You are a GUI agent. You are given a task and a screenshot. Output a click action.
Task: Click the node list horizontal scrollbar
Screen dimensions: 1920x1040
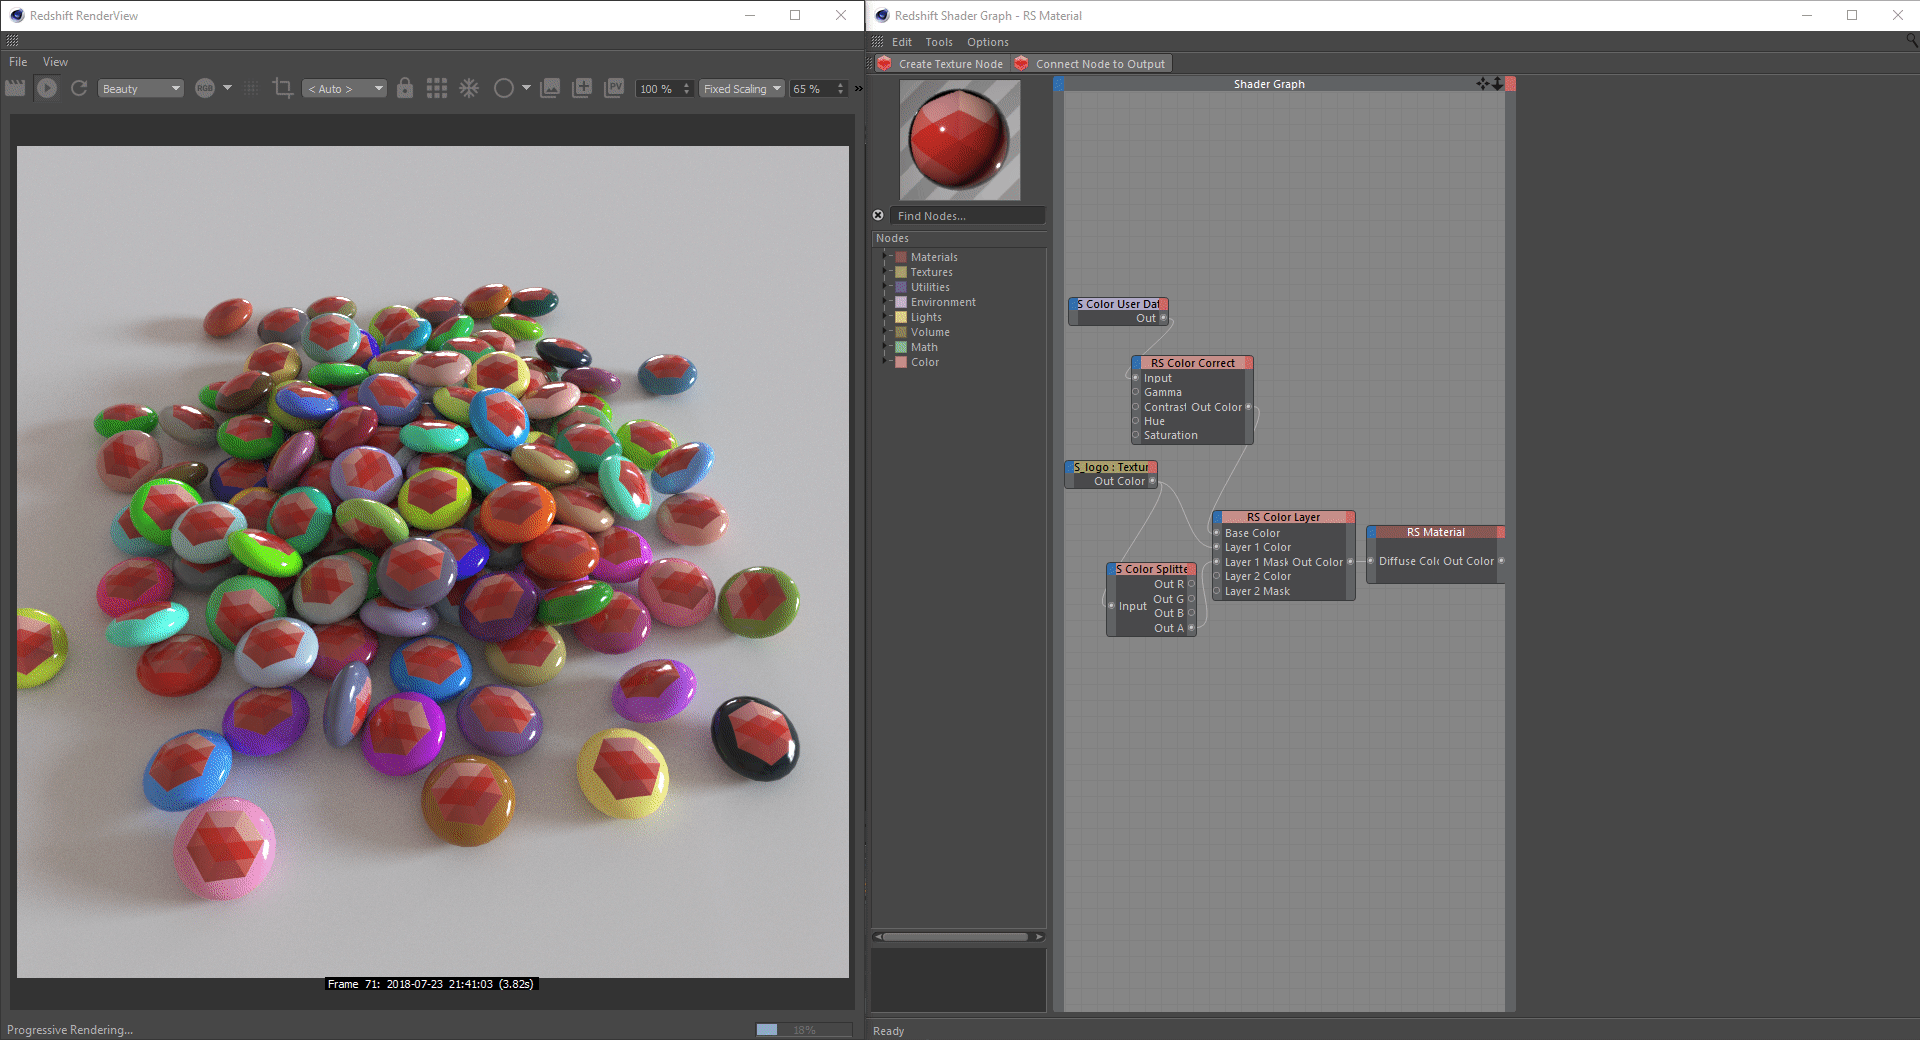click(955, 937)
